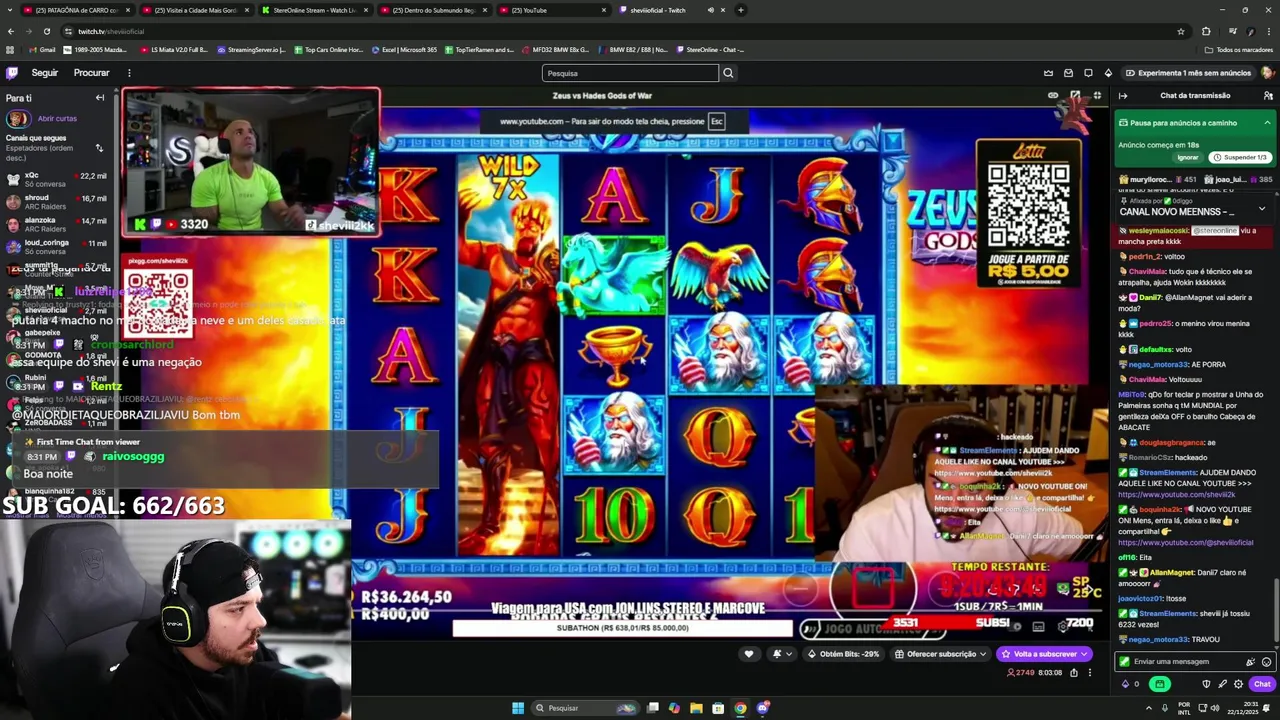1280x720 pixels.
Task: Open Volta a subscrever dropdown
Action: coord(1045,654)
